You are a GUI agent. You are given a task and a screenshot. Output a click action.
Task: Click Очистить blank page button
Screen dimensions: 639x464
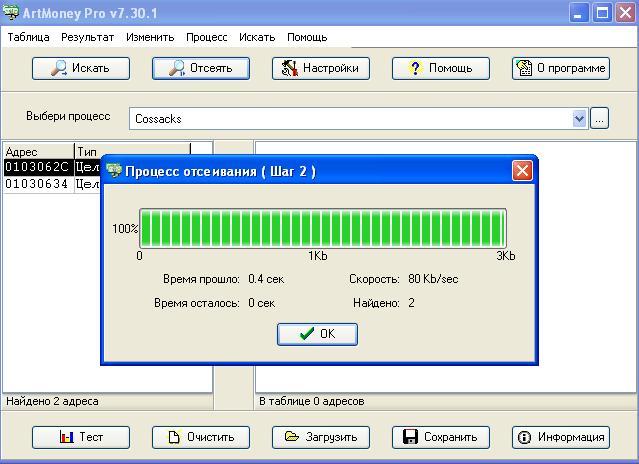[201, 437]
